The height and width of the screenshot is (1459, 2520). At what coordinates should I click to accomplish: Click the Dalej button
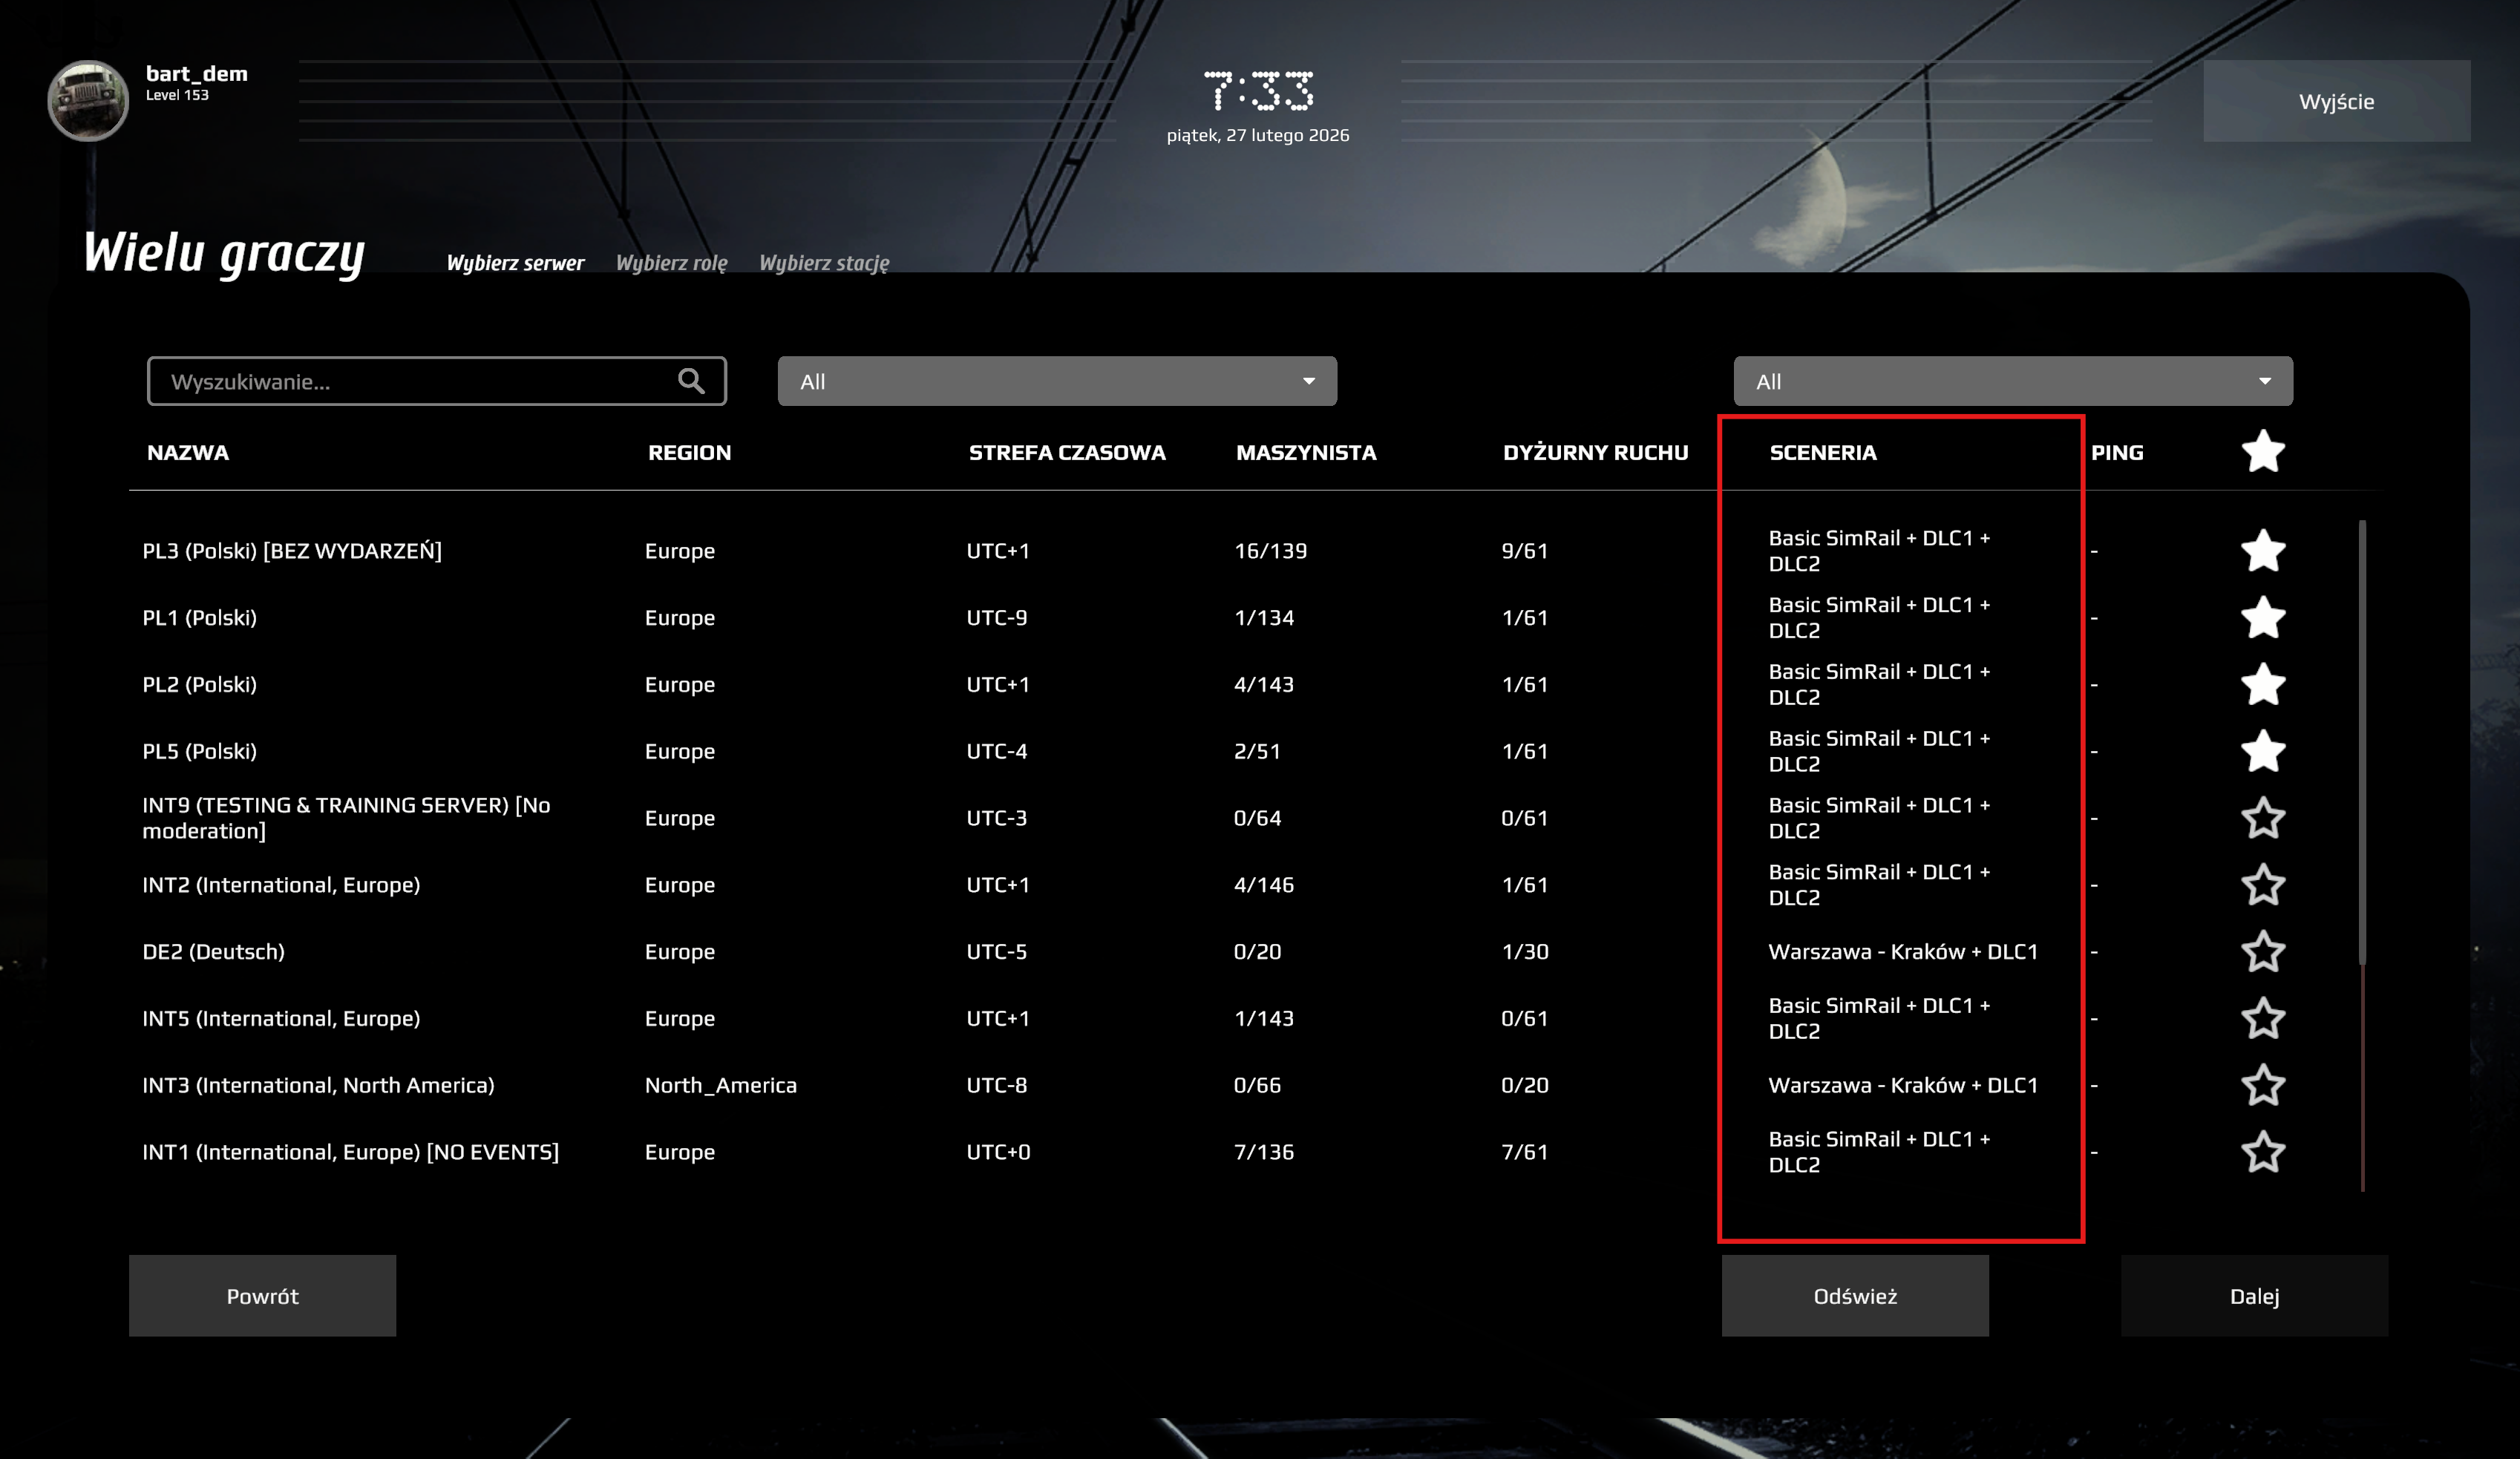[x=2253, y=1296]
